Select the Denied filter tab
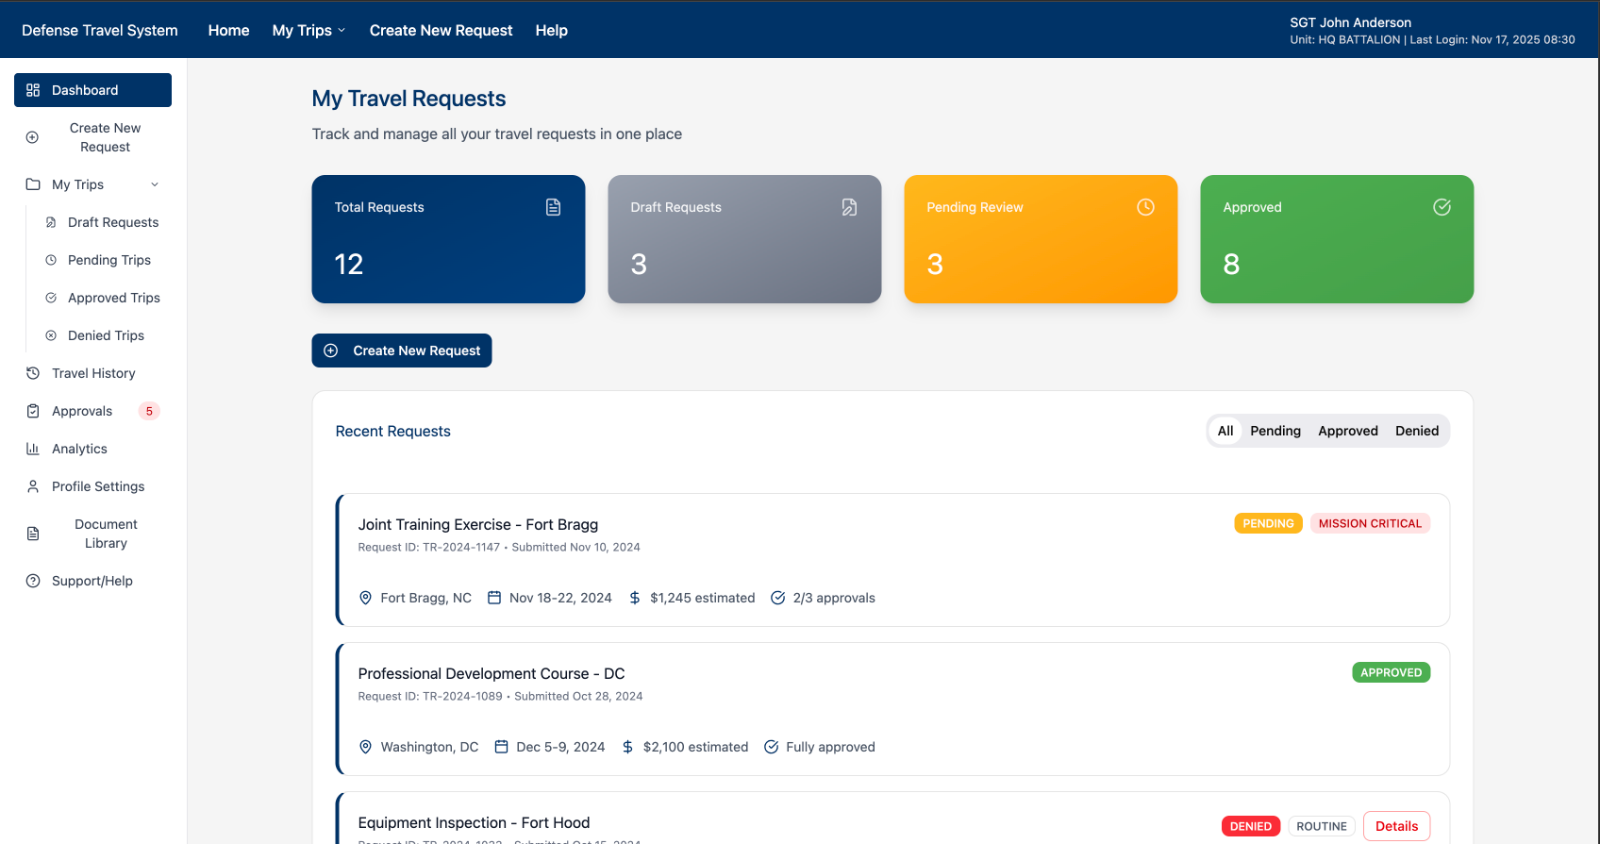 tap(1417, 431)
